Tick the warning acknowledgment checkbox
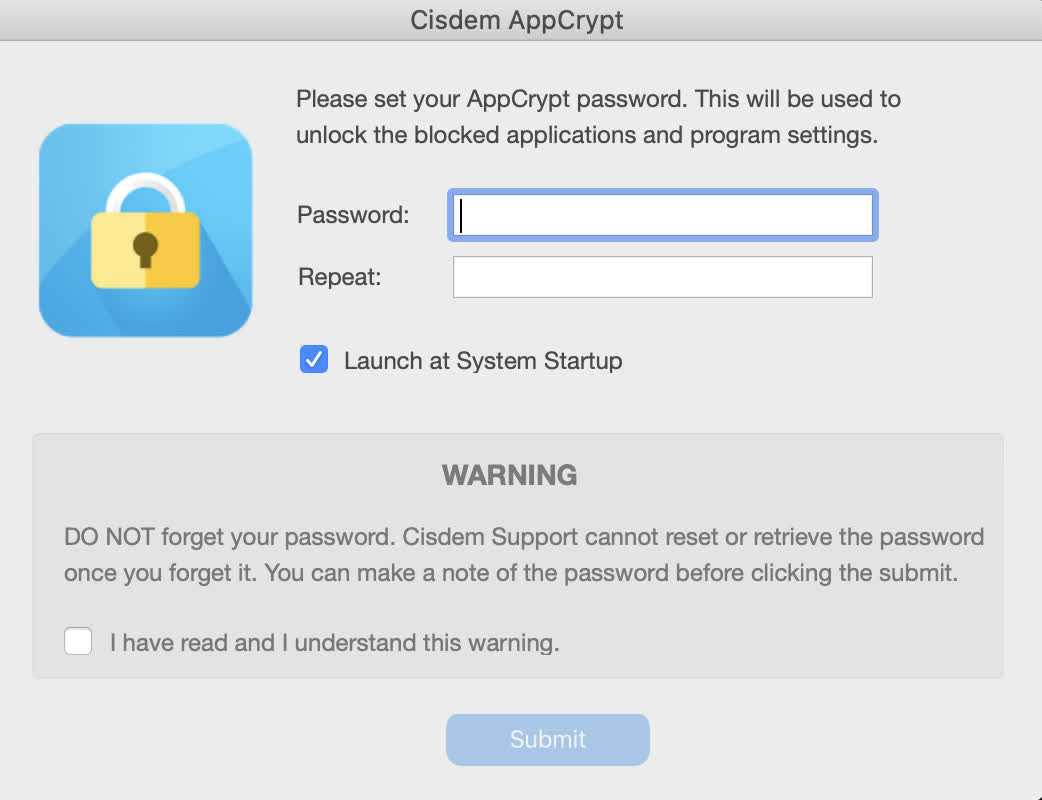Viewport: 1042px width, 800px height. 78,641
